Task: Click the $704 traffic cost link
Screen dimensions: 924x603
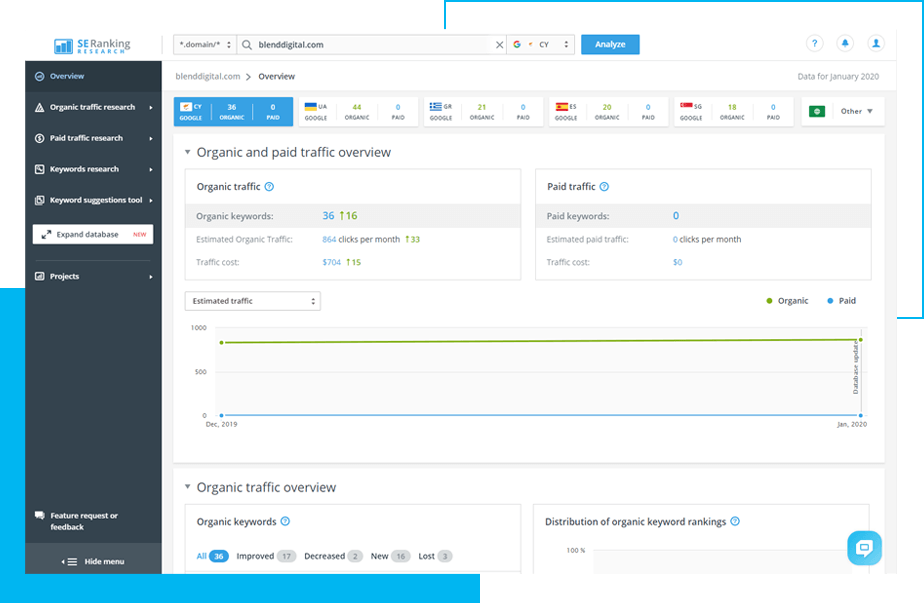Action: [x=331, y=262]
